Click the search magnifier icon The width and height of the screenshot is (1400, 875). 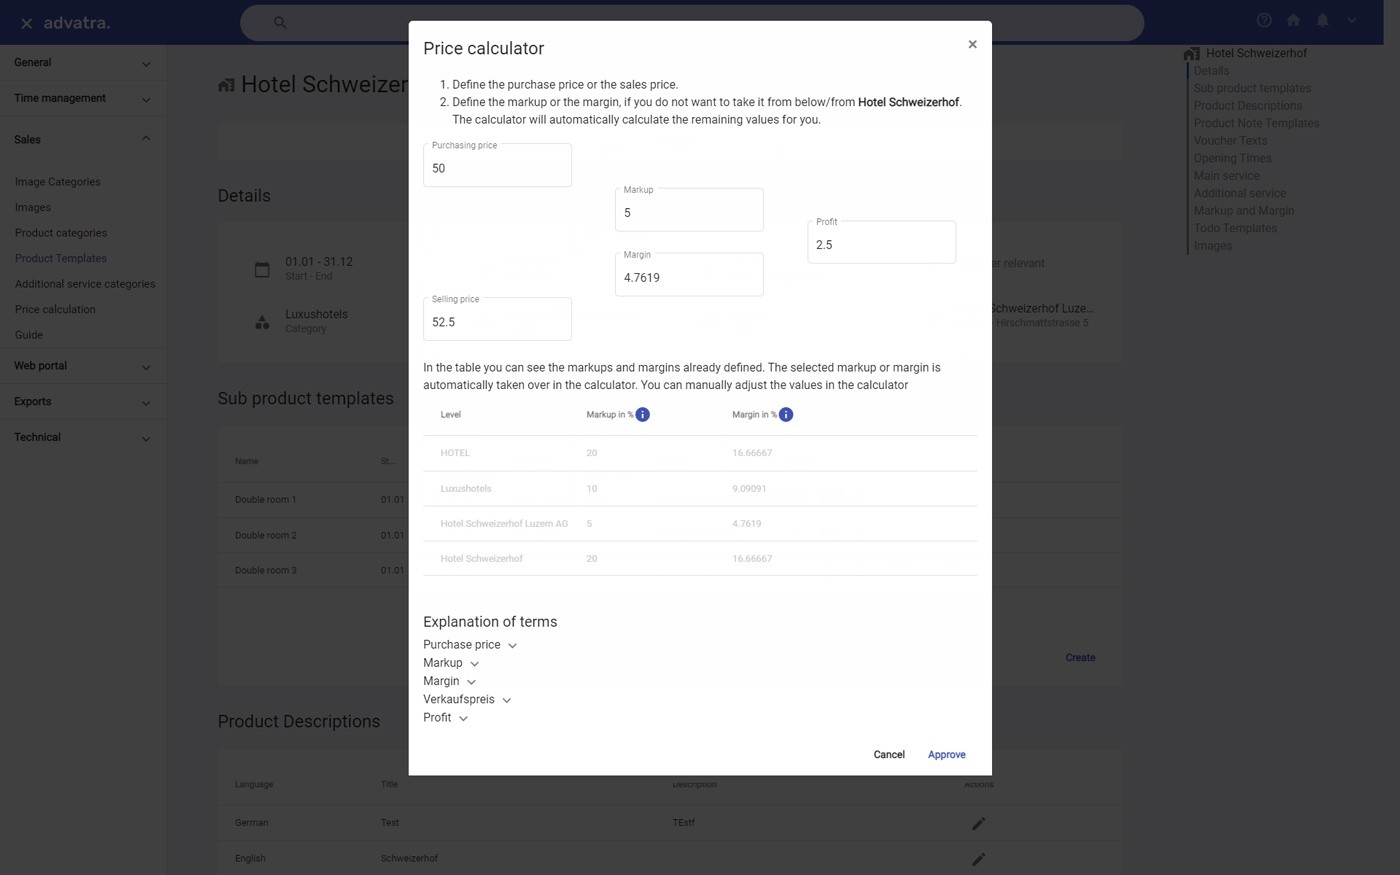pos(280,22)
